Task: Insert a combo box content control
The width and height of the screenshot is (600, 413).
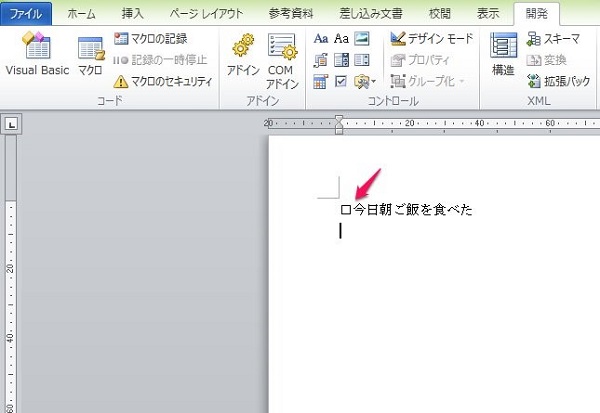Action: [x=341, y=60]
